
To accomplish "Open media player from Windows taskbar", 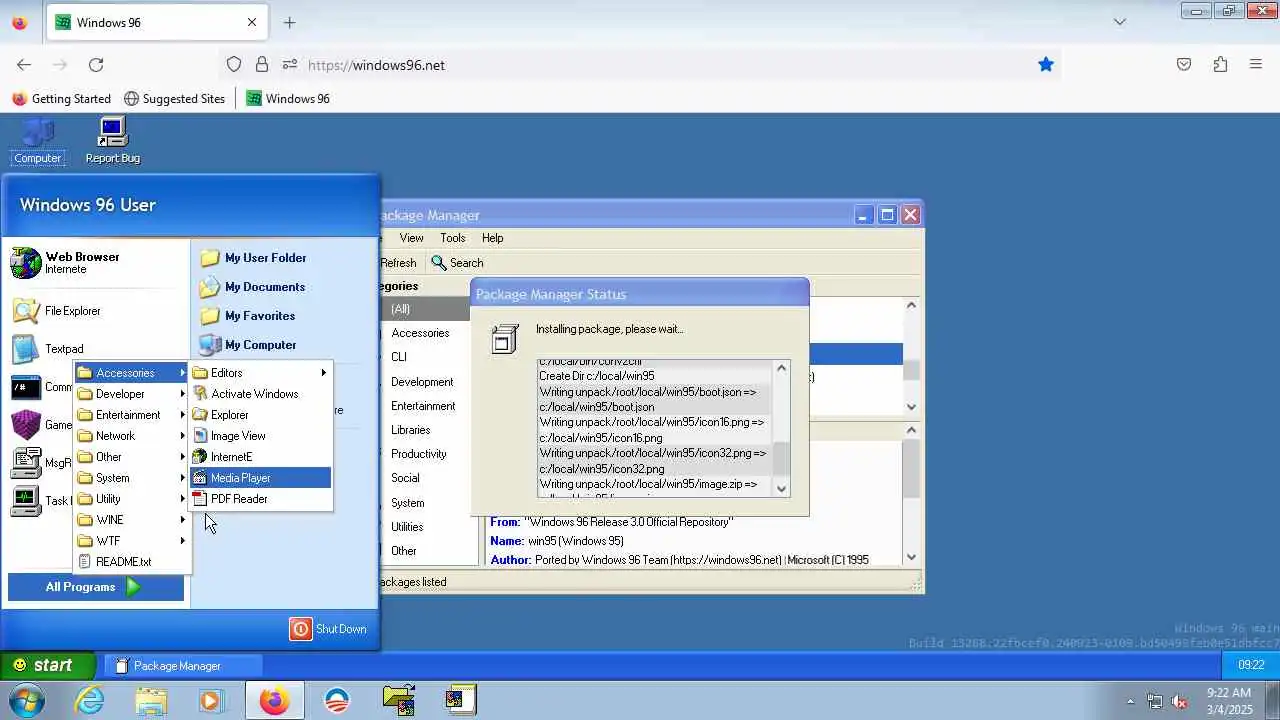I will (x=211, y=700).
